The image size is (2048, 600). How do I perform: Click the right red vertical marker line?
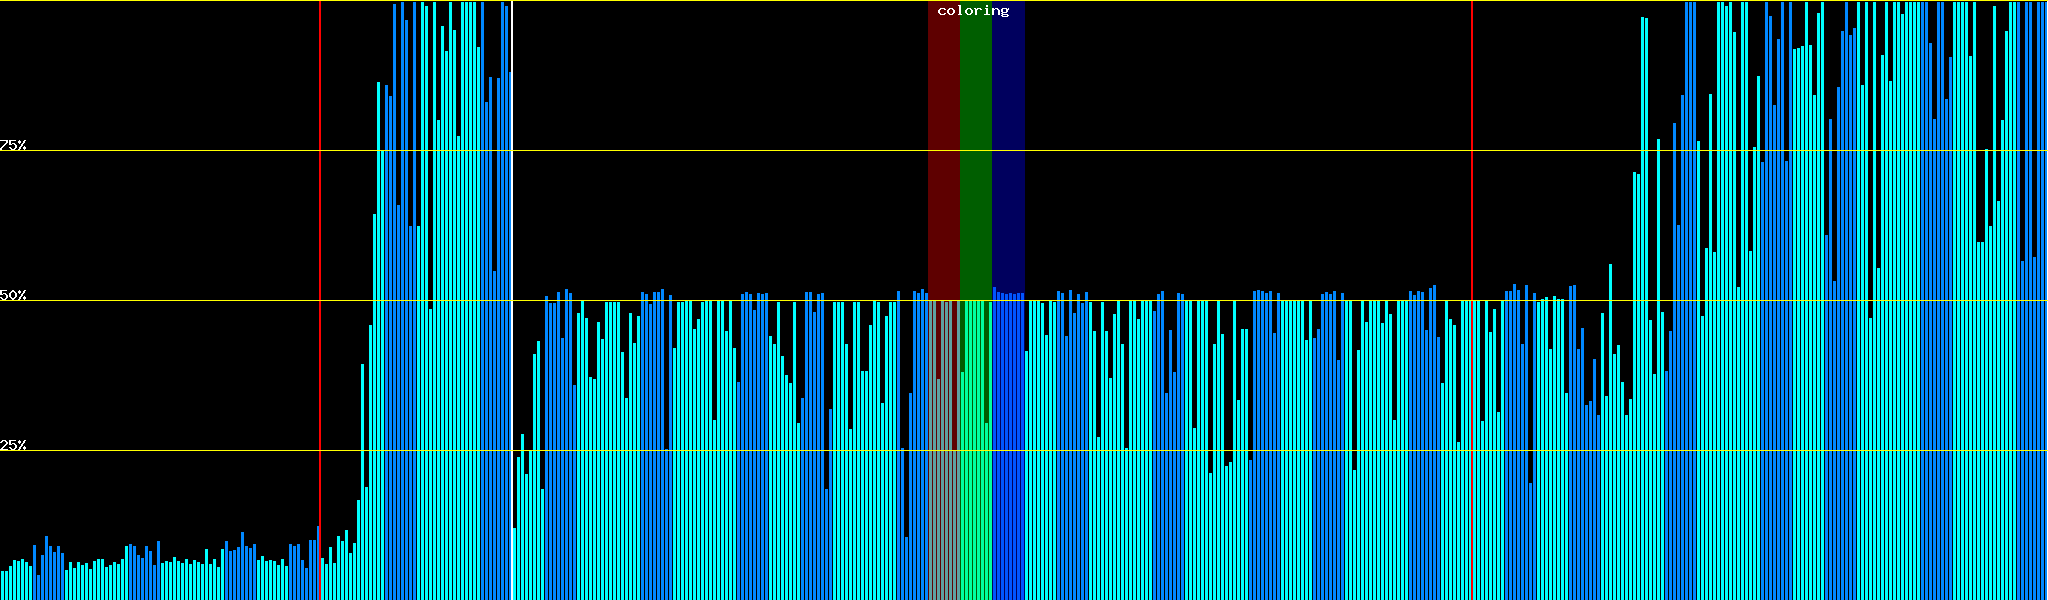pos(1472,200)
